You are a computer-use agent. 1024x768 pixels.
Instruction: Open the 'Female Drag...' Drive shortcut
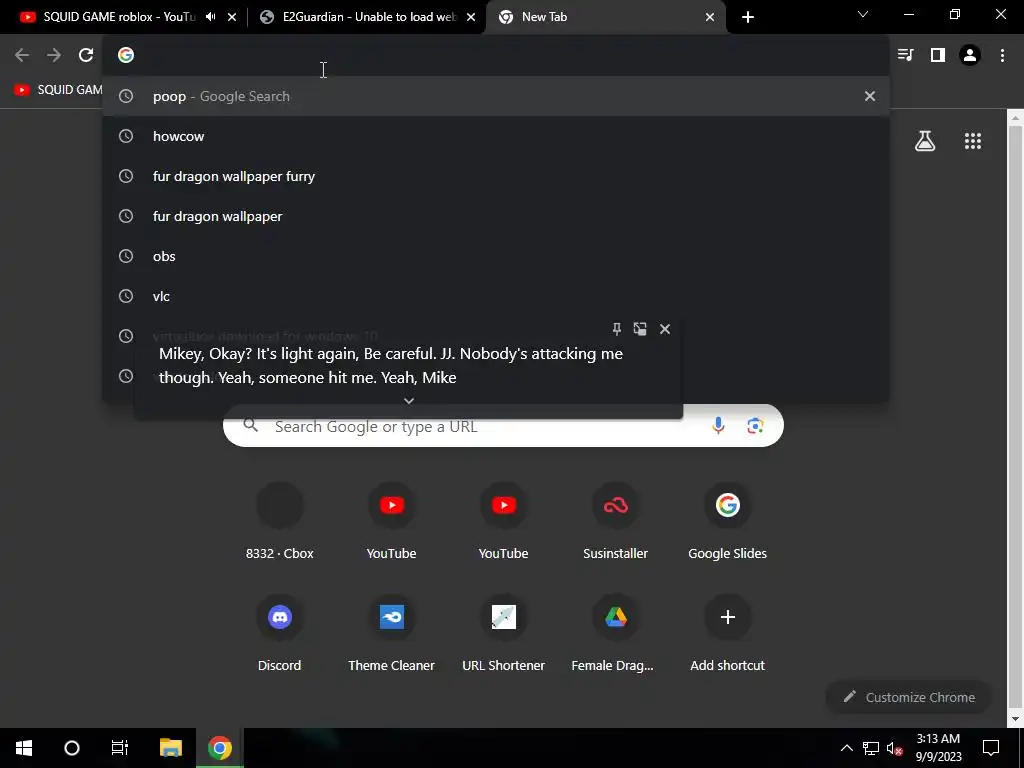pos(615,634)
